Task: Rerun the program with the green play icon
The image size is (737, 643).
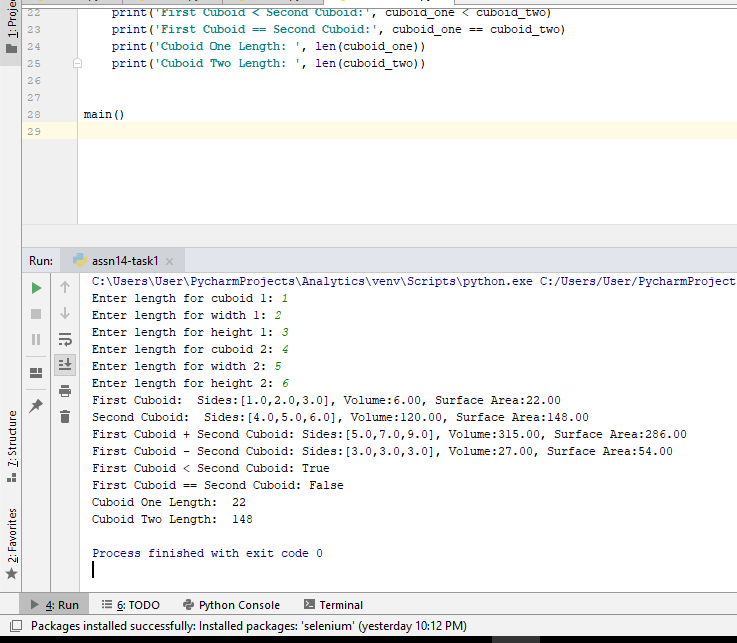Action: coord(36,288)
